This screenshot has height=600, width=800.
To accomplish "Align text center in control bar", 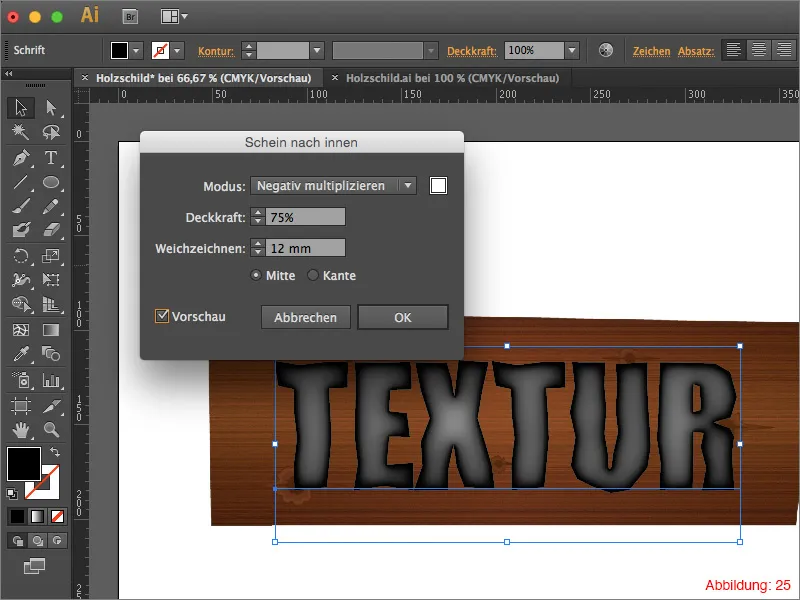I will tap(759, 50).
